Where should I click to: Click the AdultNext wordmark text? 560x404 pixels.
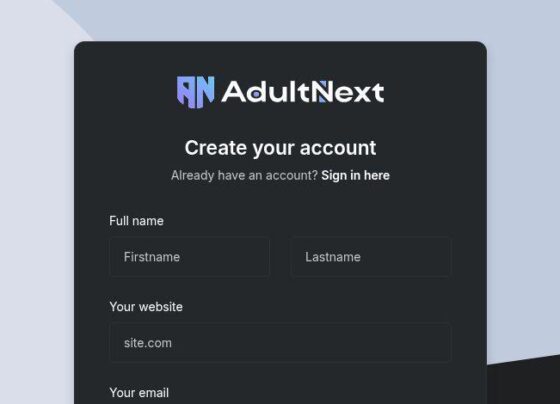(x=303, y=92)
